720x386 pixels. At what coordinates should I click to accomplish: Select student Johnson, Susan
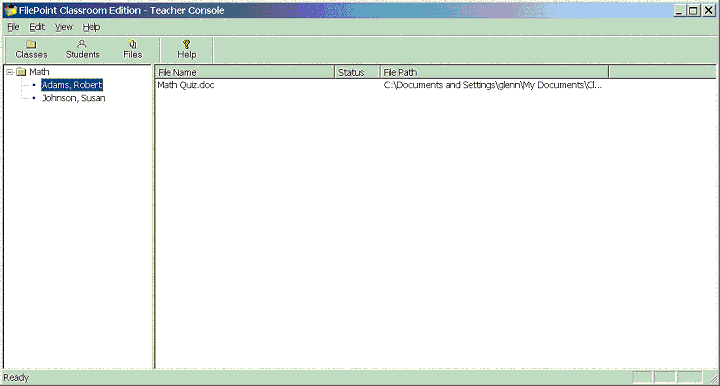coord(73,98)
